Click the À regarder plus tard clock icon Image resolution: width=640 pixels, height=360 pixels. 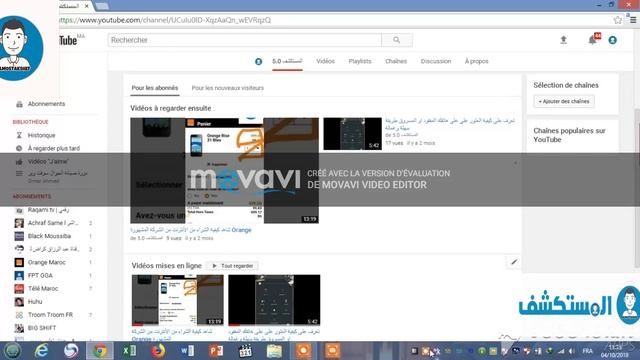click(x=19, y=148)
